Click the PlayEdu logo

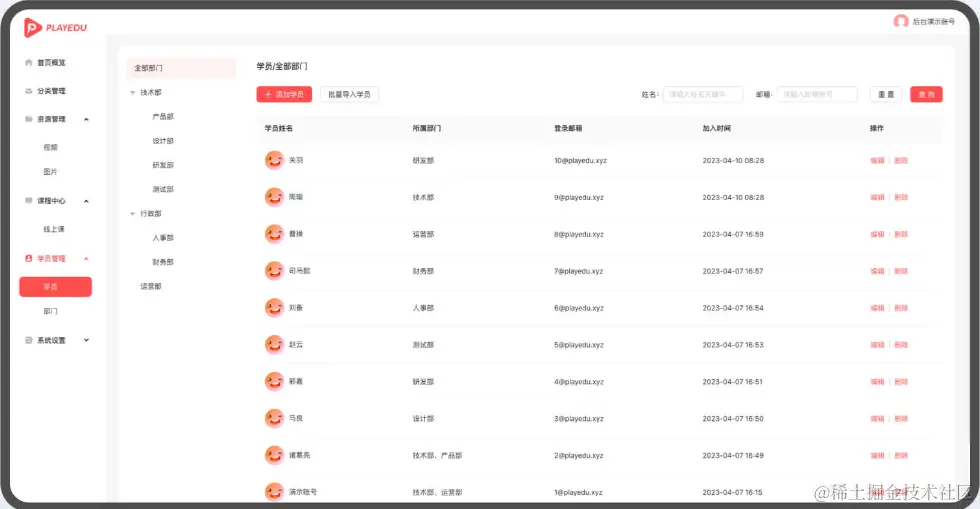click(x=55, y=28)
